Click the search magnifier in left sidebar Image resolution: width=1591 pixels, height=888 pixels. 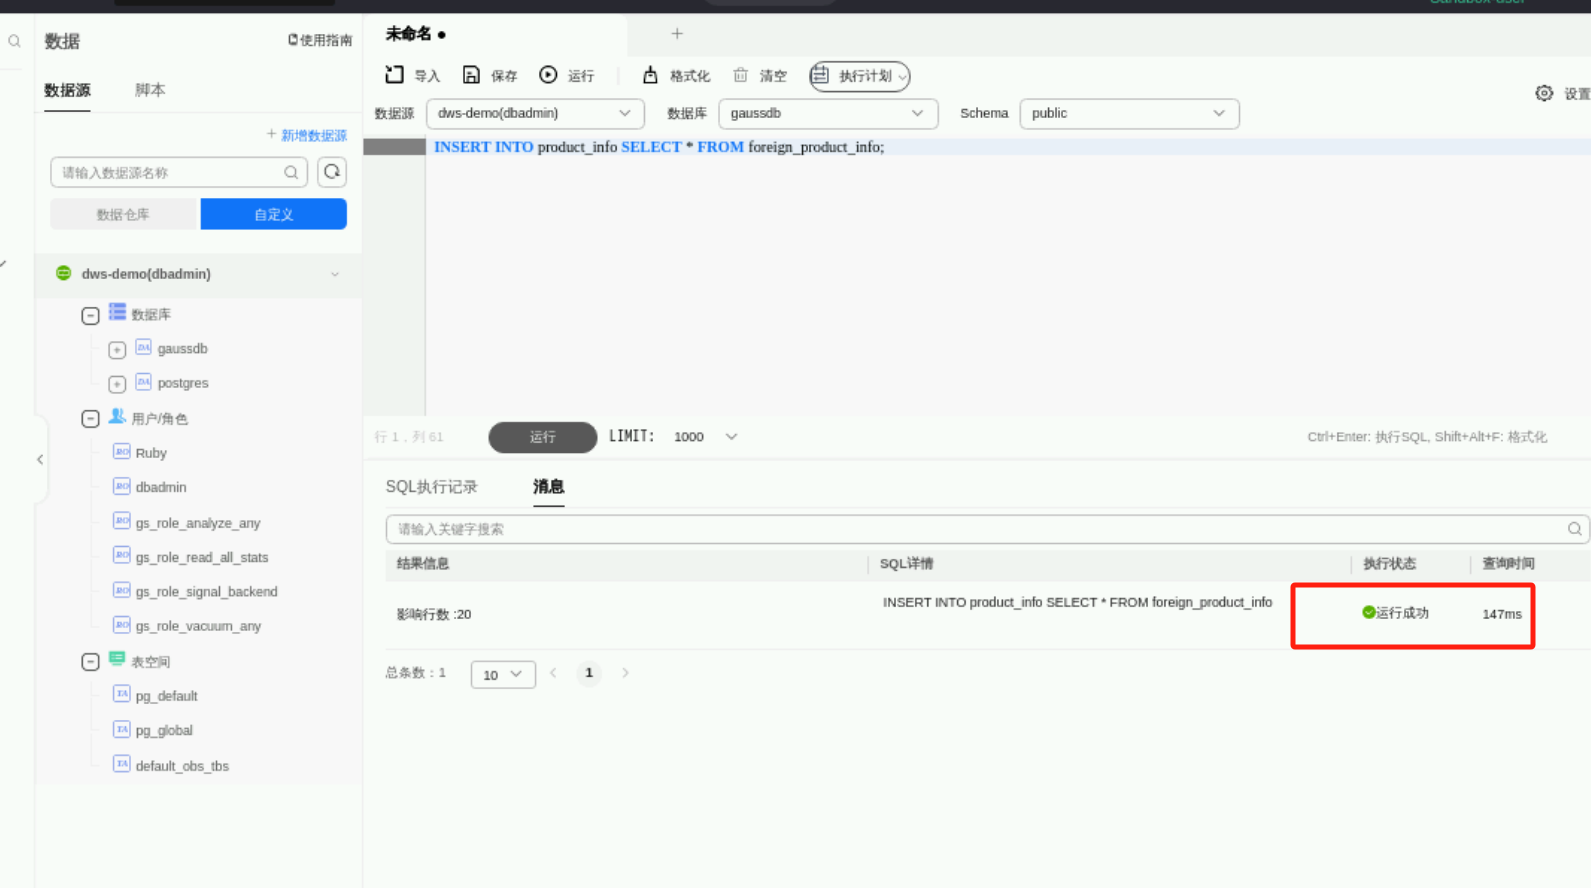[14, 41]
